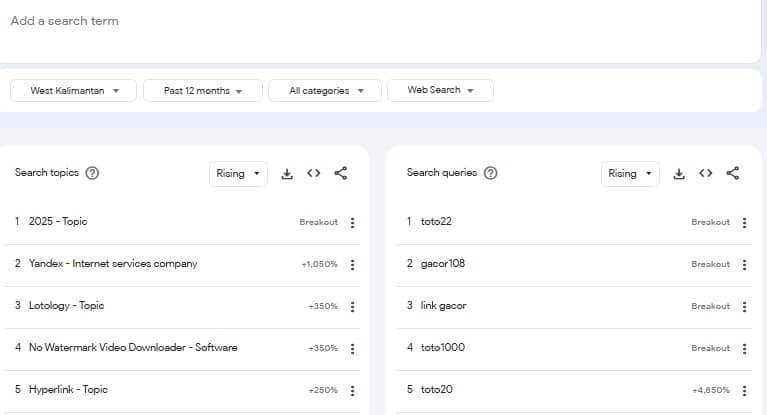The width and height of the screenshot is (767, 415).
Task: Click the Breakout label for toto1000
Action: click(710, 348)
